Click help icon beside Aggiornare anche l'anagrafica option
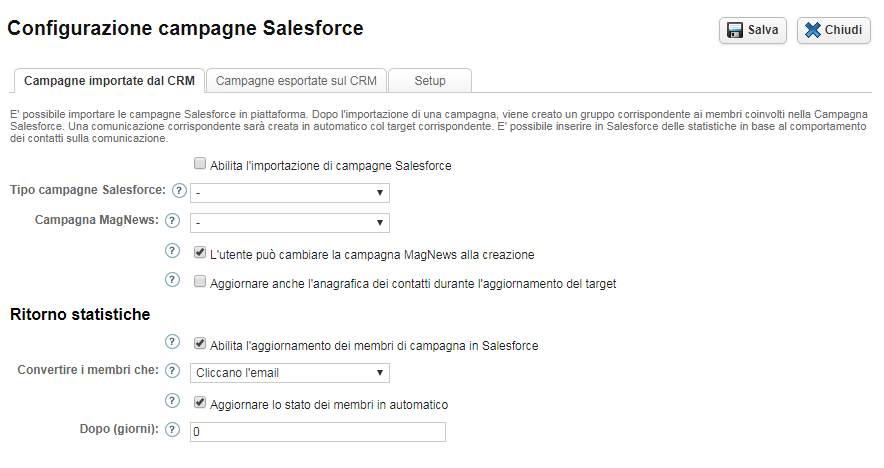This screenshot has height=468, width=884. point(172,280)
